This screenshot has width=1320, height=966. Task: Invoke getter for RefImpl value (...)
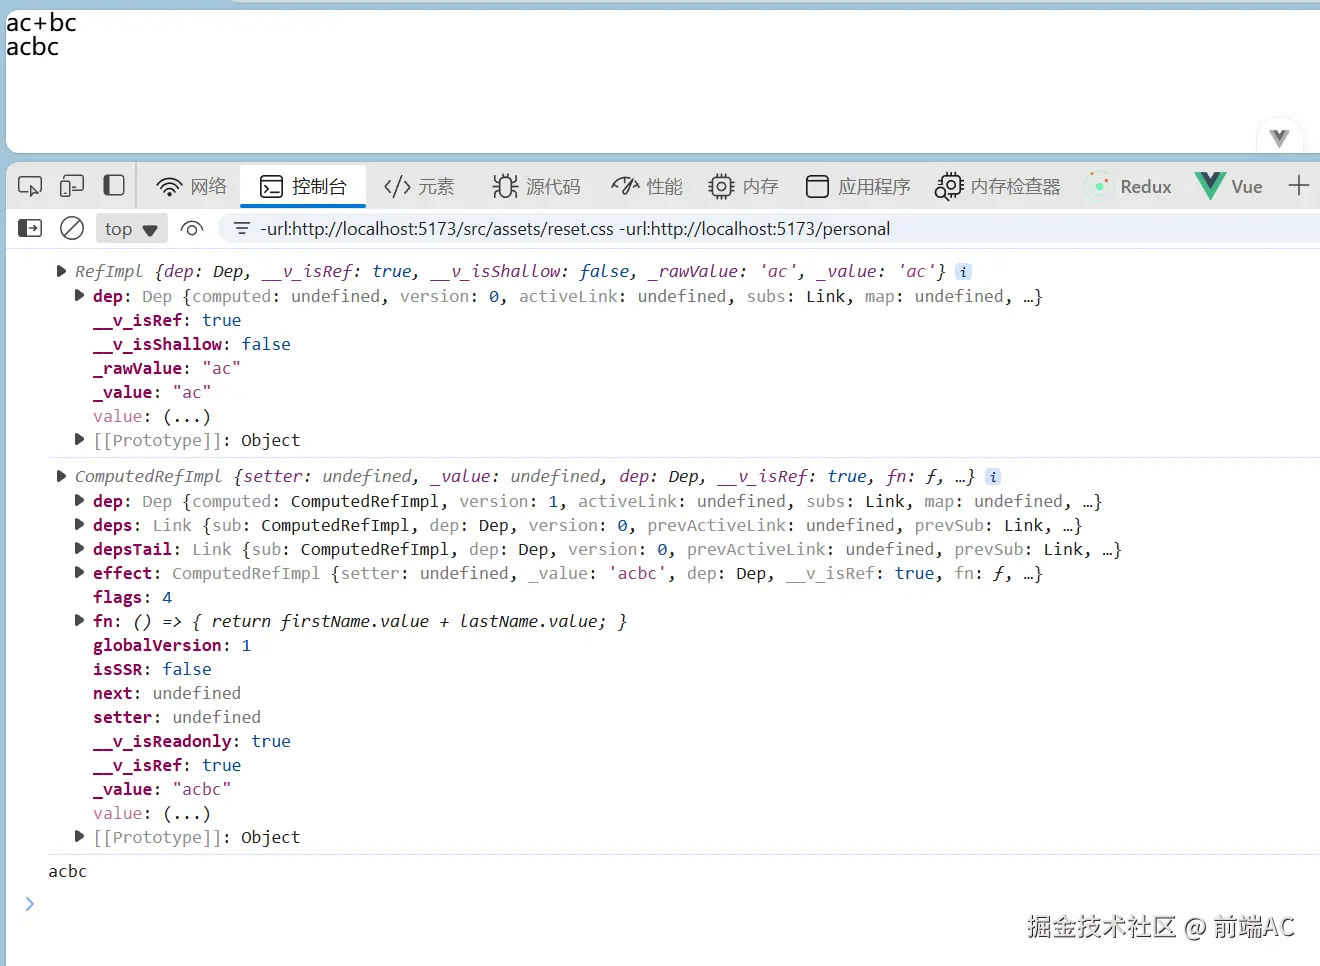tap(186, 416)
